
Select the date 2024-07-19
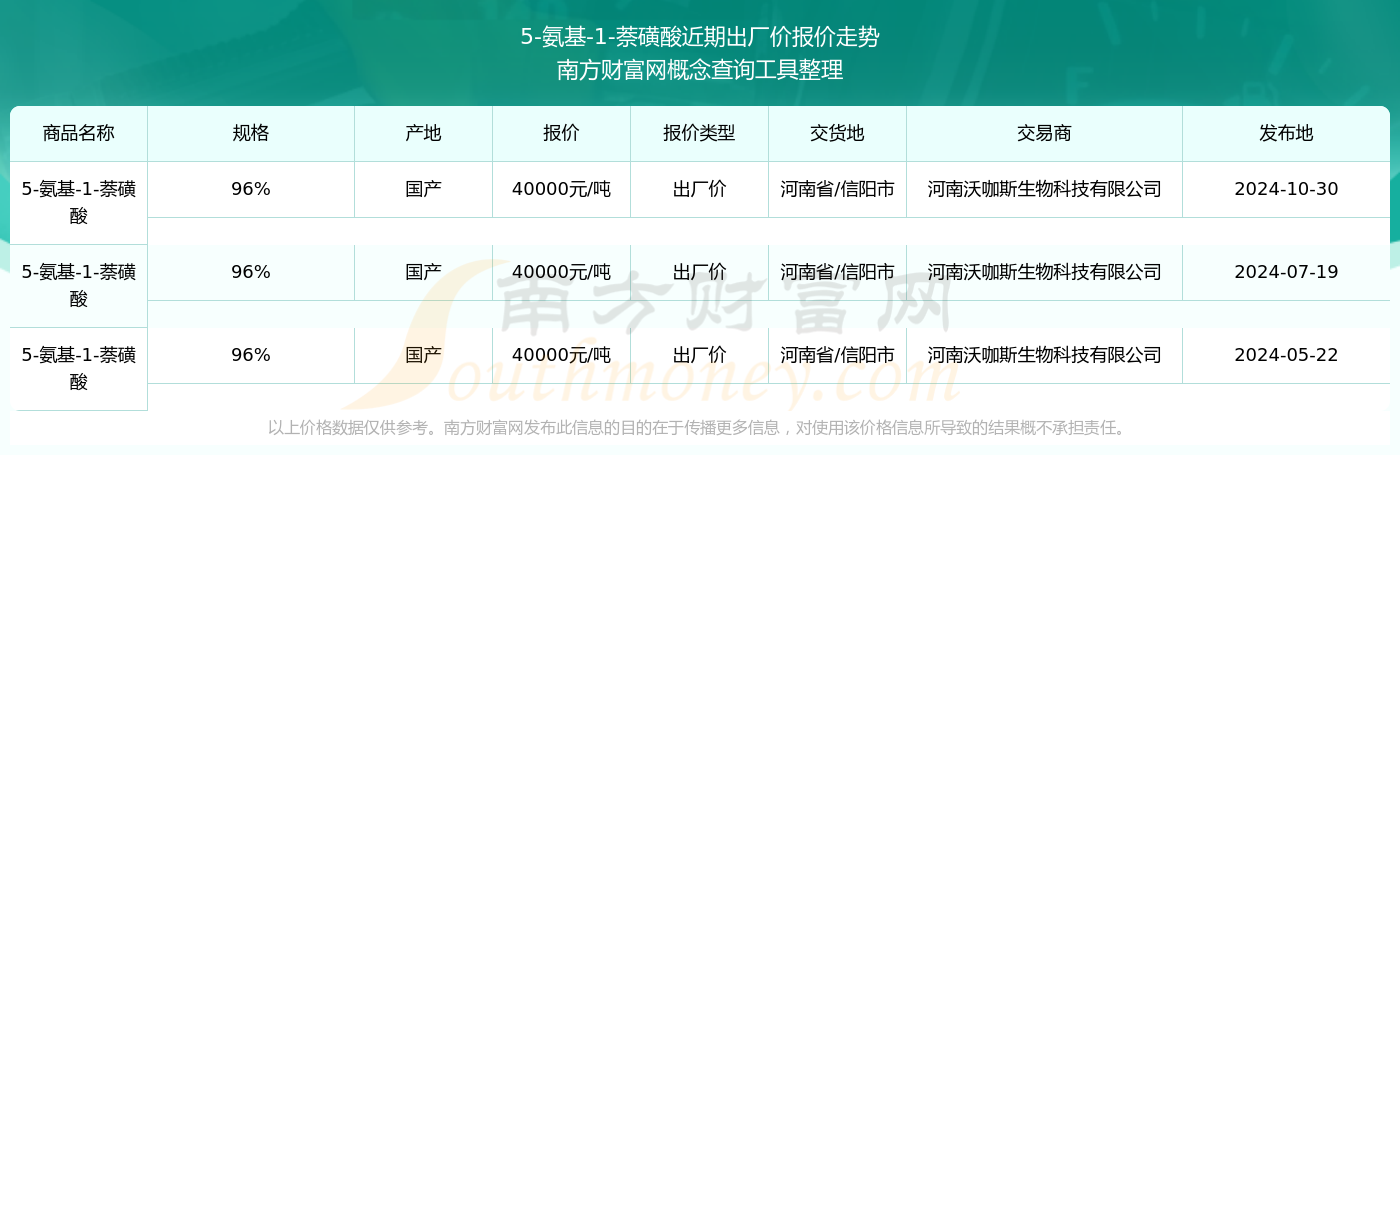click(1286, 272)
